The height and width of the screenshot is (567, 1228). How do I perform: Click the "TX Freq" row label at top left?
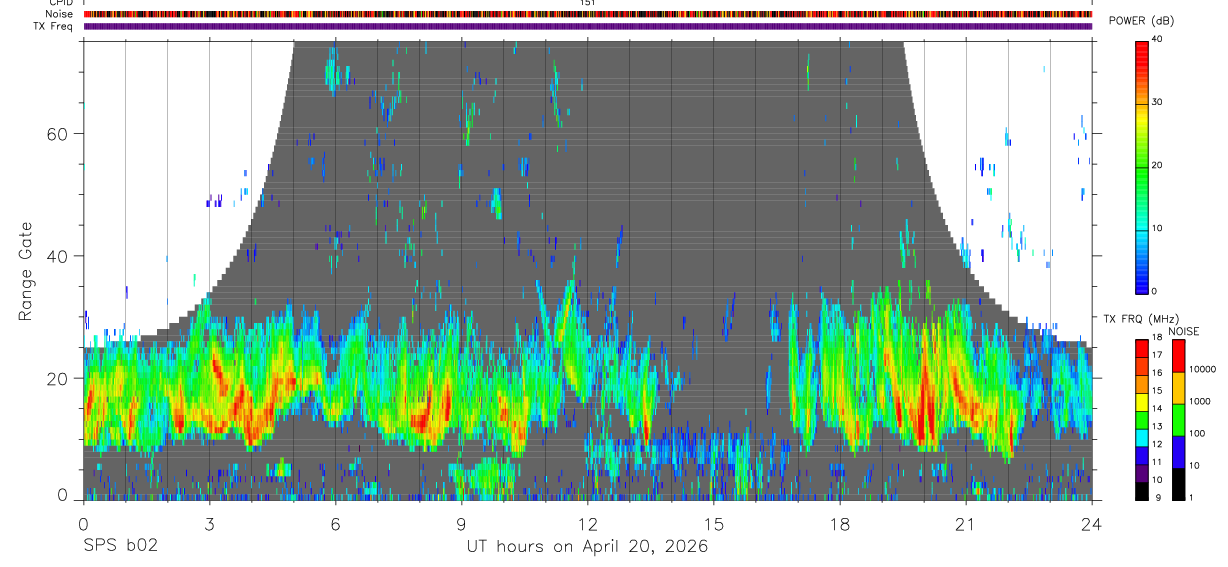point(53,26)
